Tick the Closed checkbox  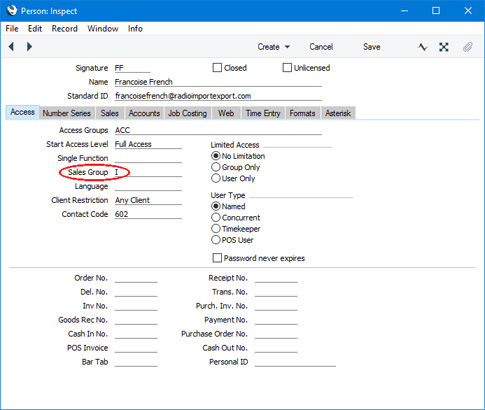click(x=217, y=68)
